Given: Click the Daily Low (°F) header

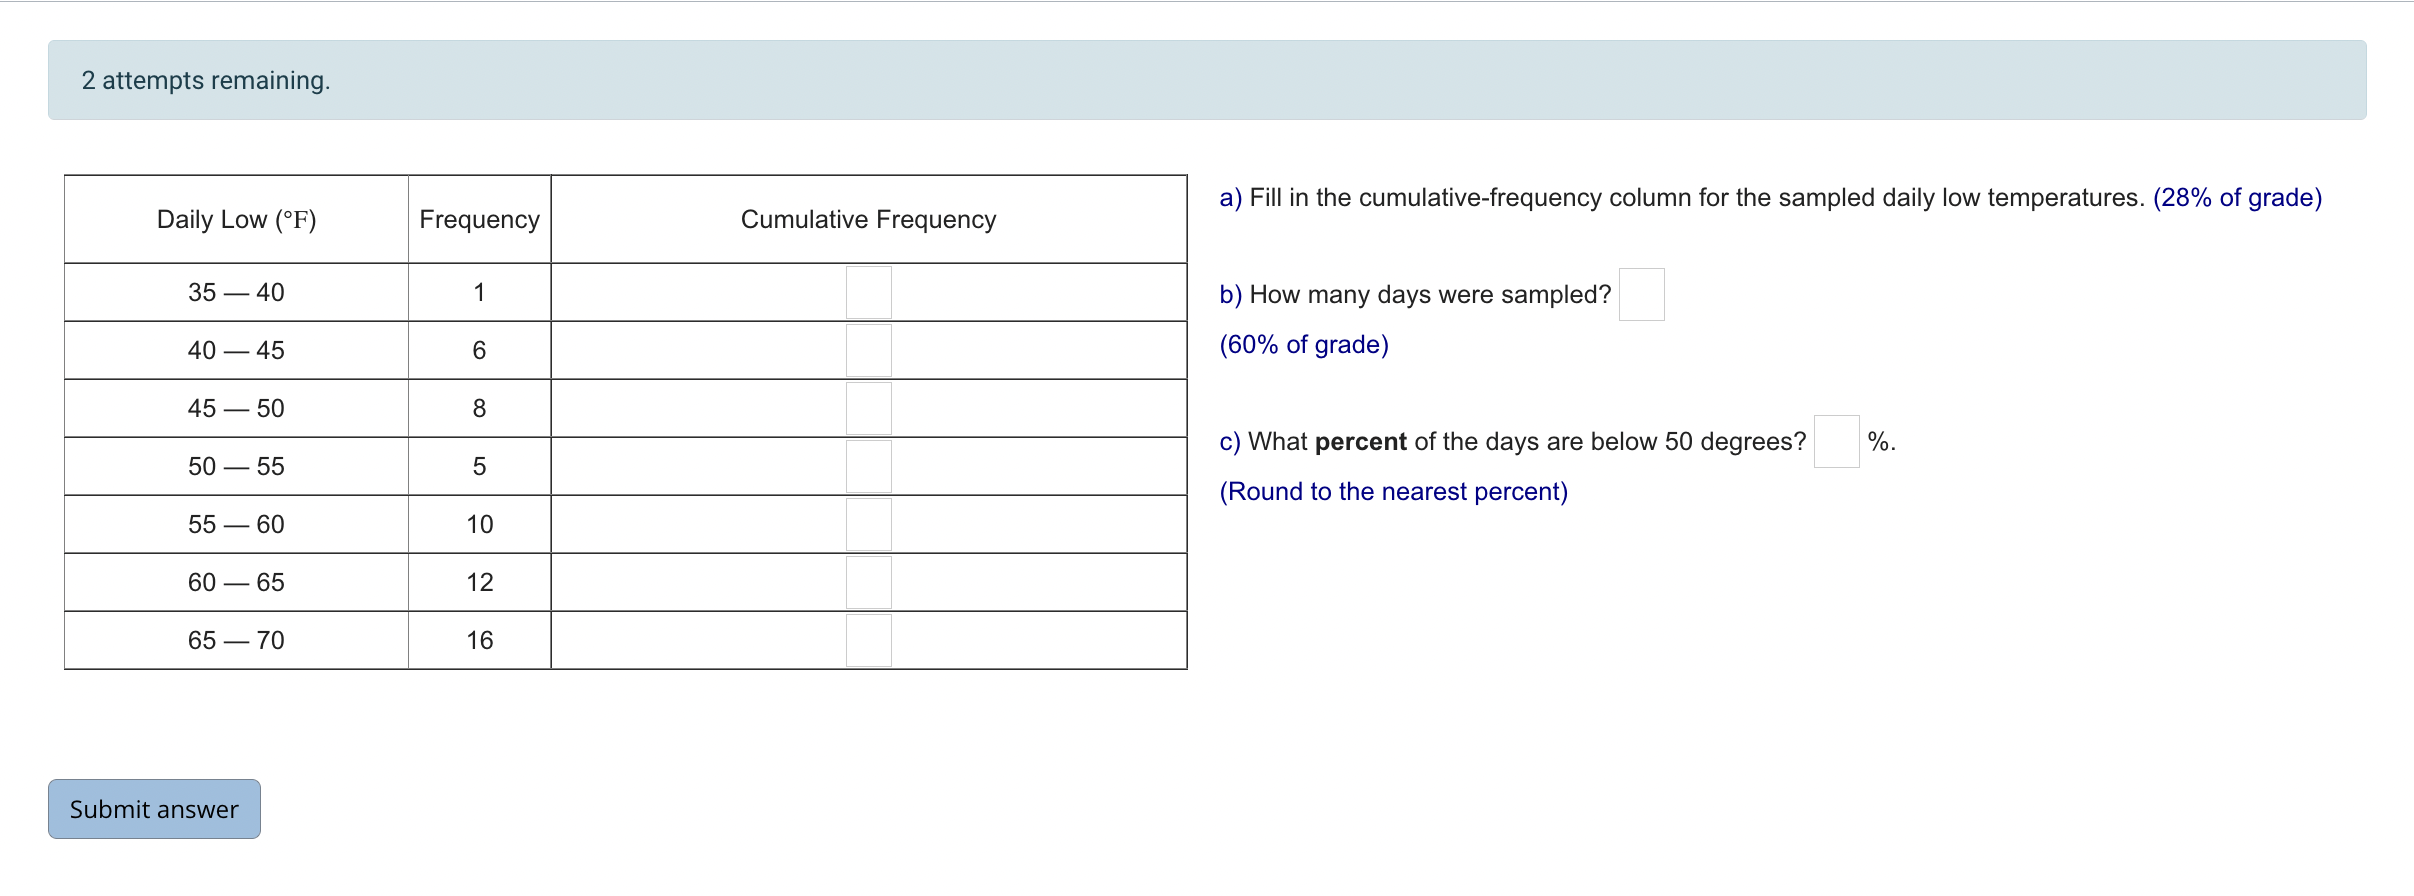Looking at the screenshot, I should click(237, 219).
